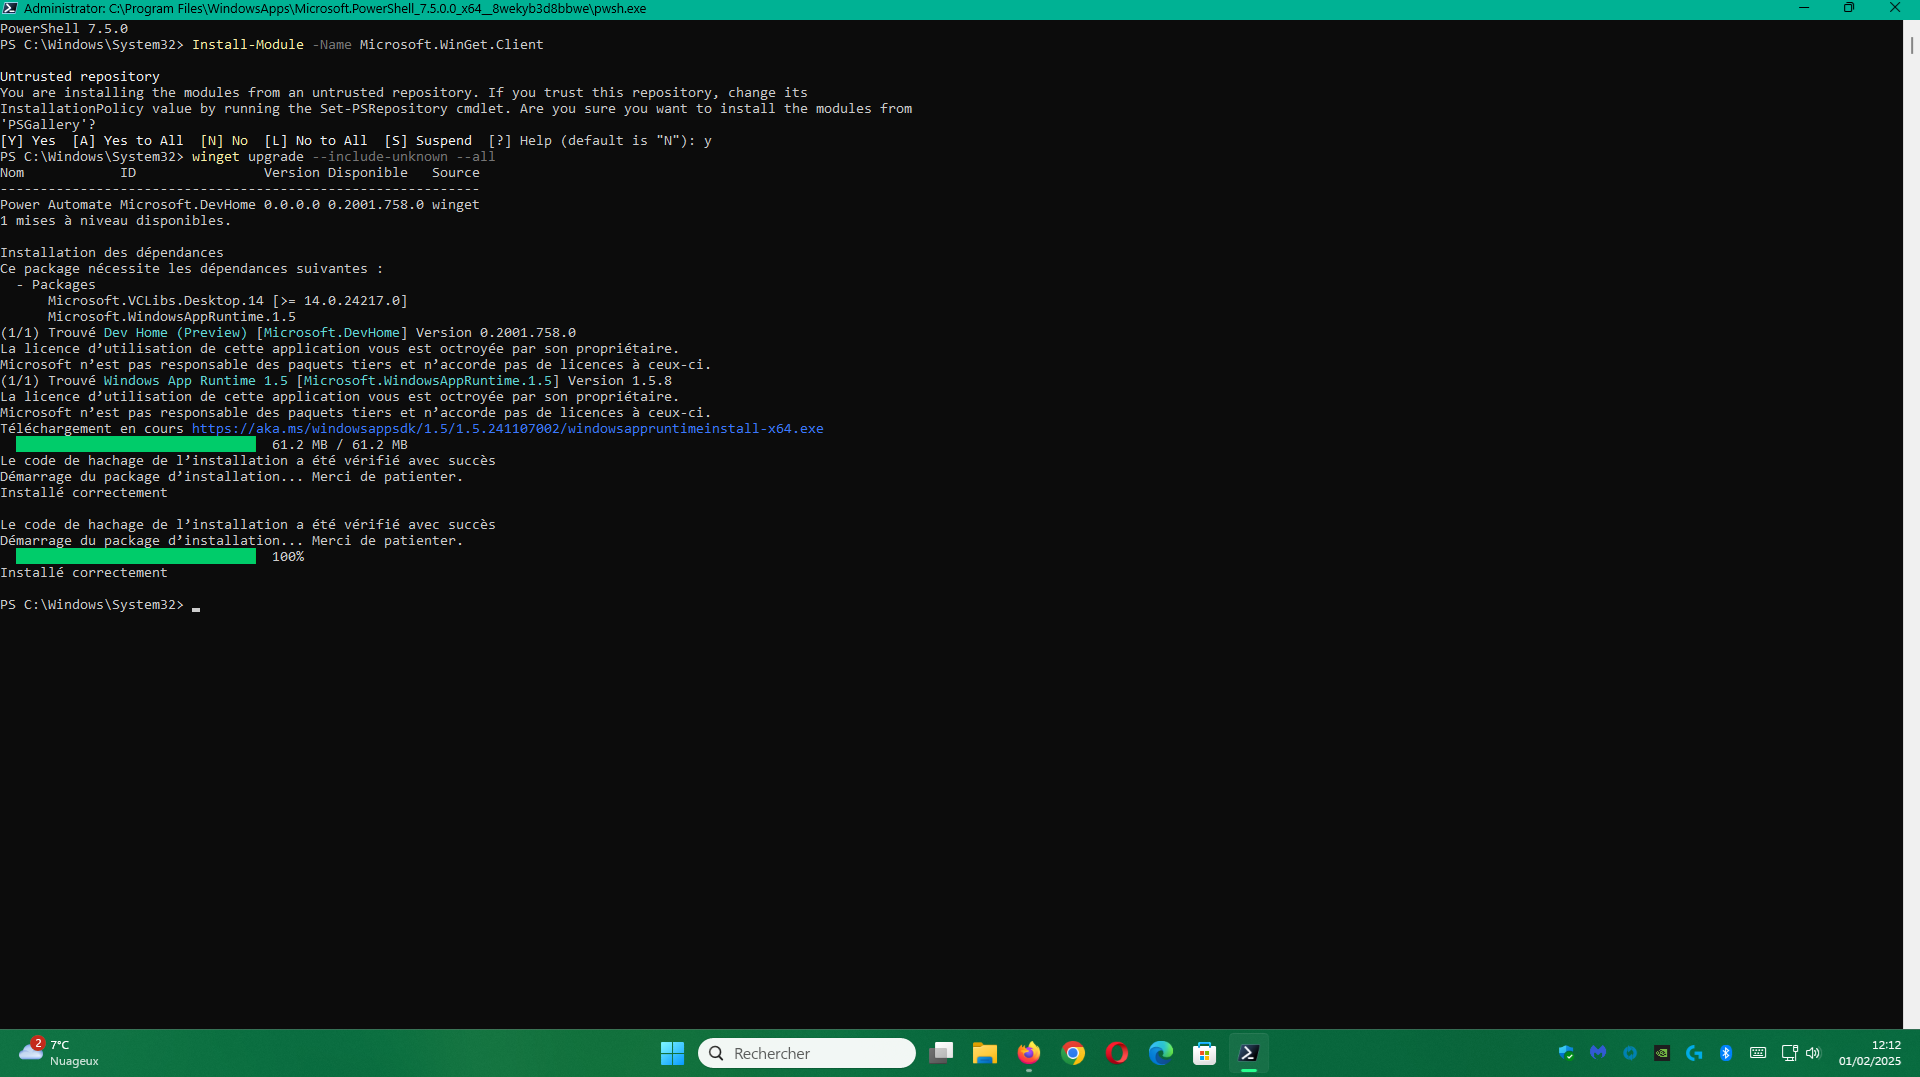Screen dimensions: 1920x1077
Task: Open Logitech G HUB from the tray
Action: pyautogui.click(x=1694, y=1053)
